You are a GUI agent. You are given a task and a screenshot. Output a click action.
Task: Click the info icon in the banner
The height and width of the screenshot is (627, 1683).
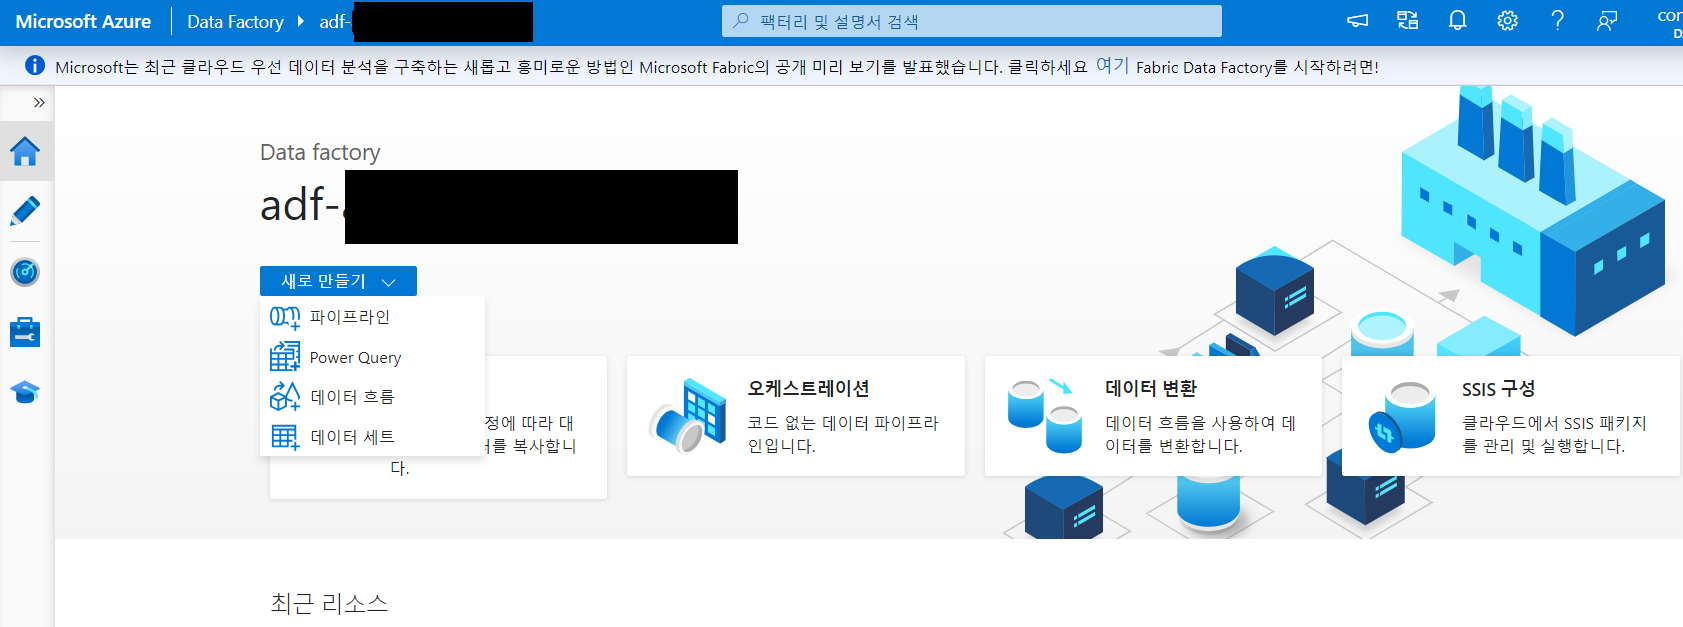35,65
